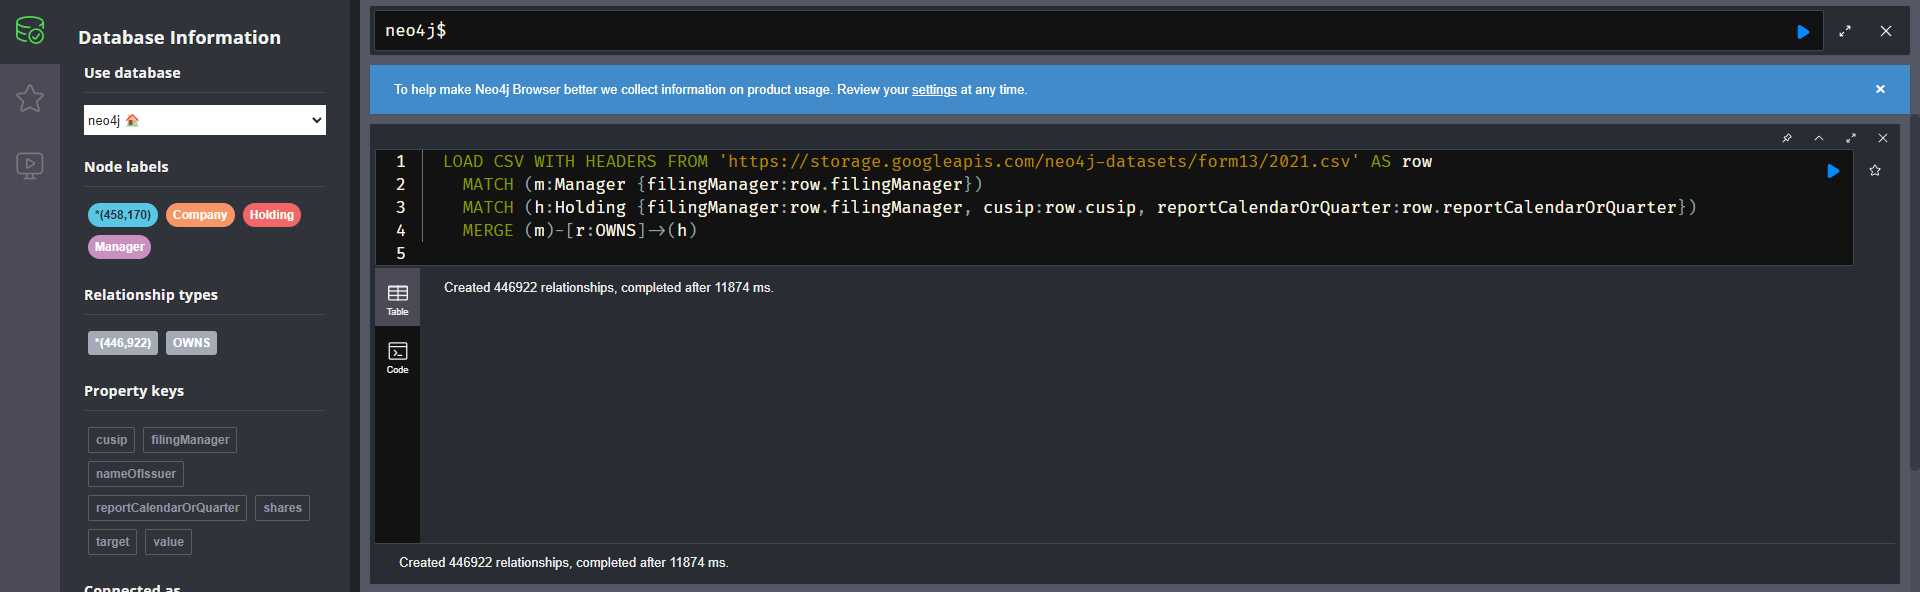Click the value property key
The width and height of the screenshot is (1920, 592).
tap(168, 542)
